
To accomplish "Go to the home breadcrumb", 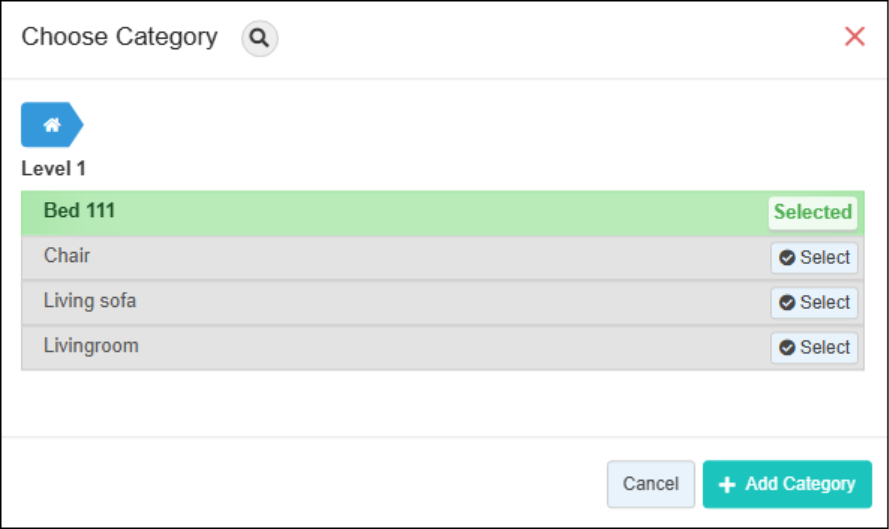I will (x=52, y=125).
